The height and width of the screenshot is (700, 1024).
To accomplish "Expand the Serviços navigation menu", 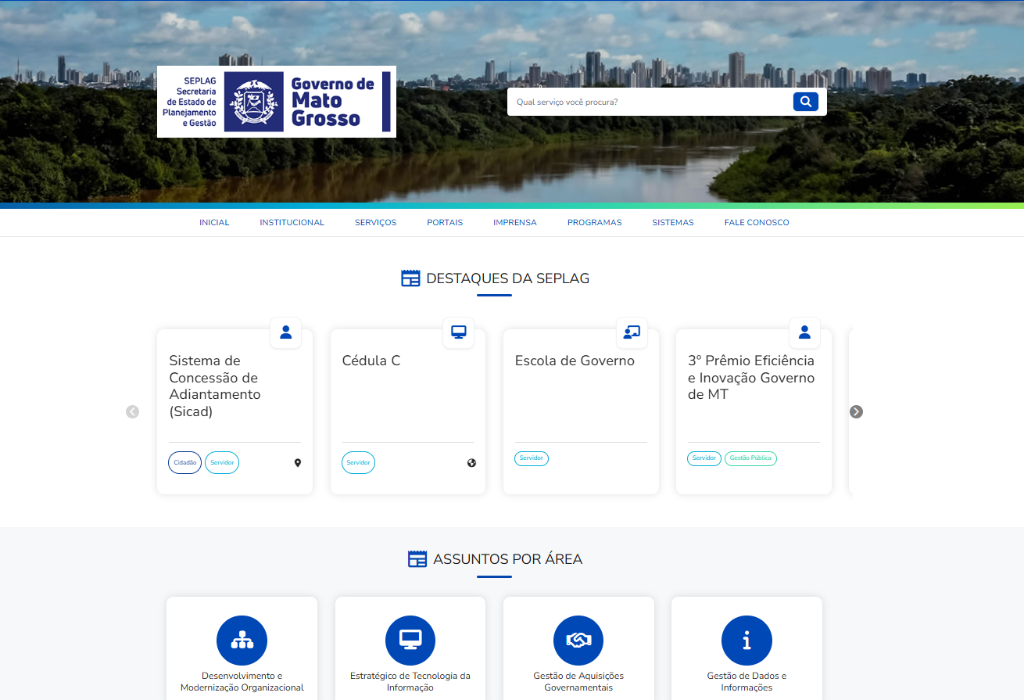I will tap(375, 222).
